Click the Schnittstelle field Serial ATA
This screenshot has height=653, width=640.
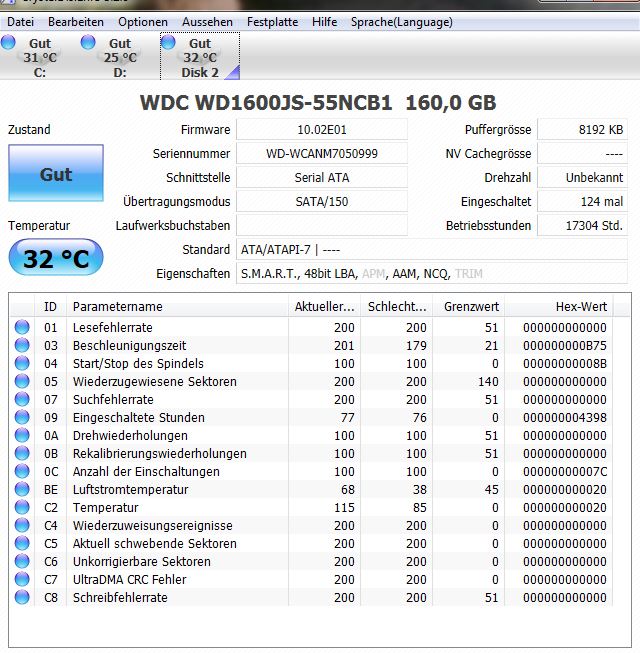point(322,178)
